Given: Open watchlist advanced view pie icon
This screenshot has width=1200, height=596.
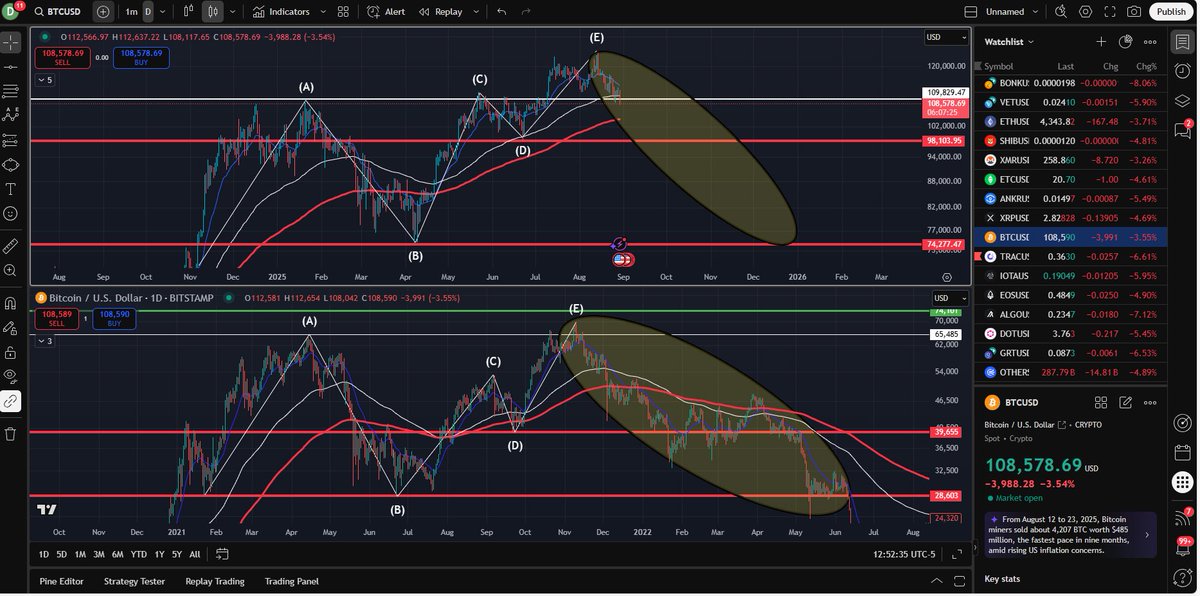Looking at the screenshot, I should pos(1125,42).
